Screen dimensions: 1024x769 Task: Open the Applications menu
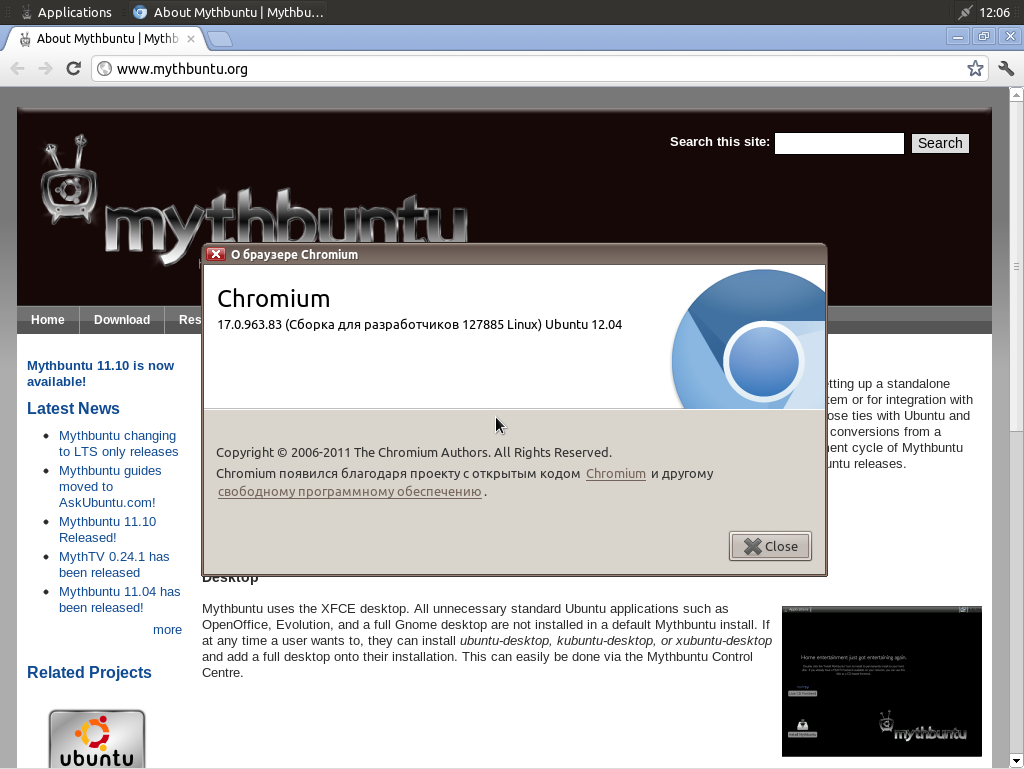click(x=64, y=12)
